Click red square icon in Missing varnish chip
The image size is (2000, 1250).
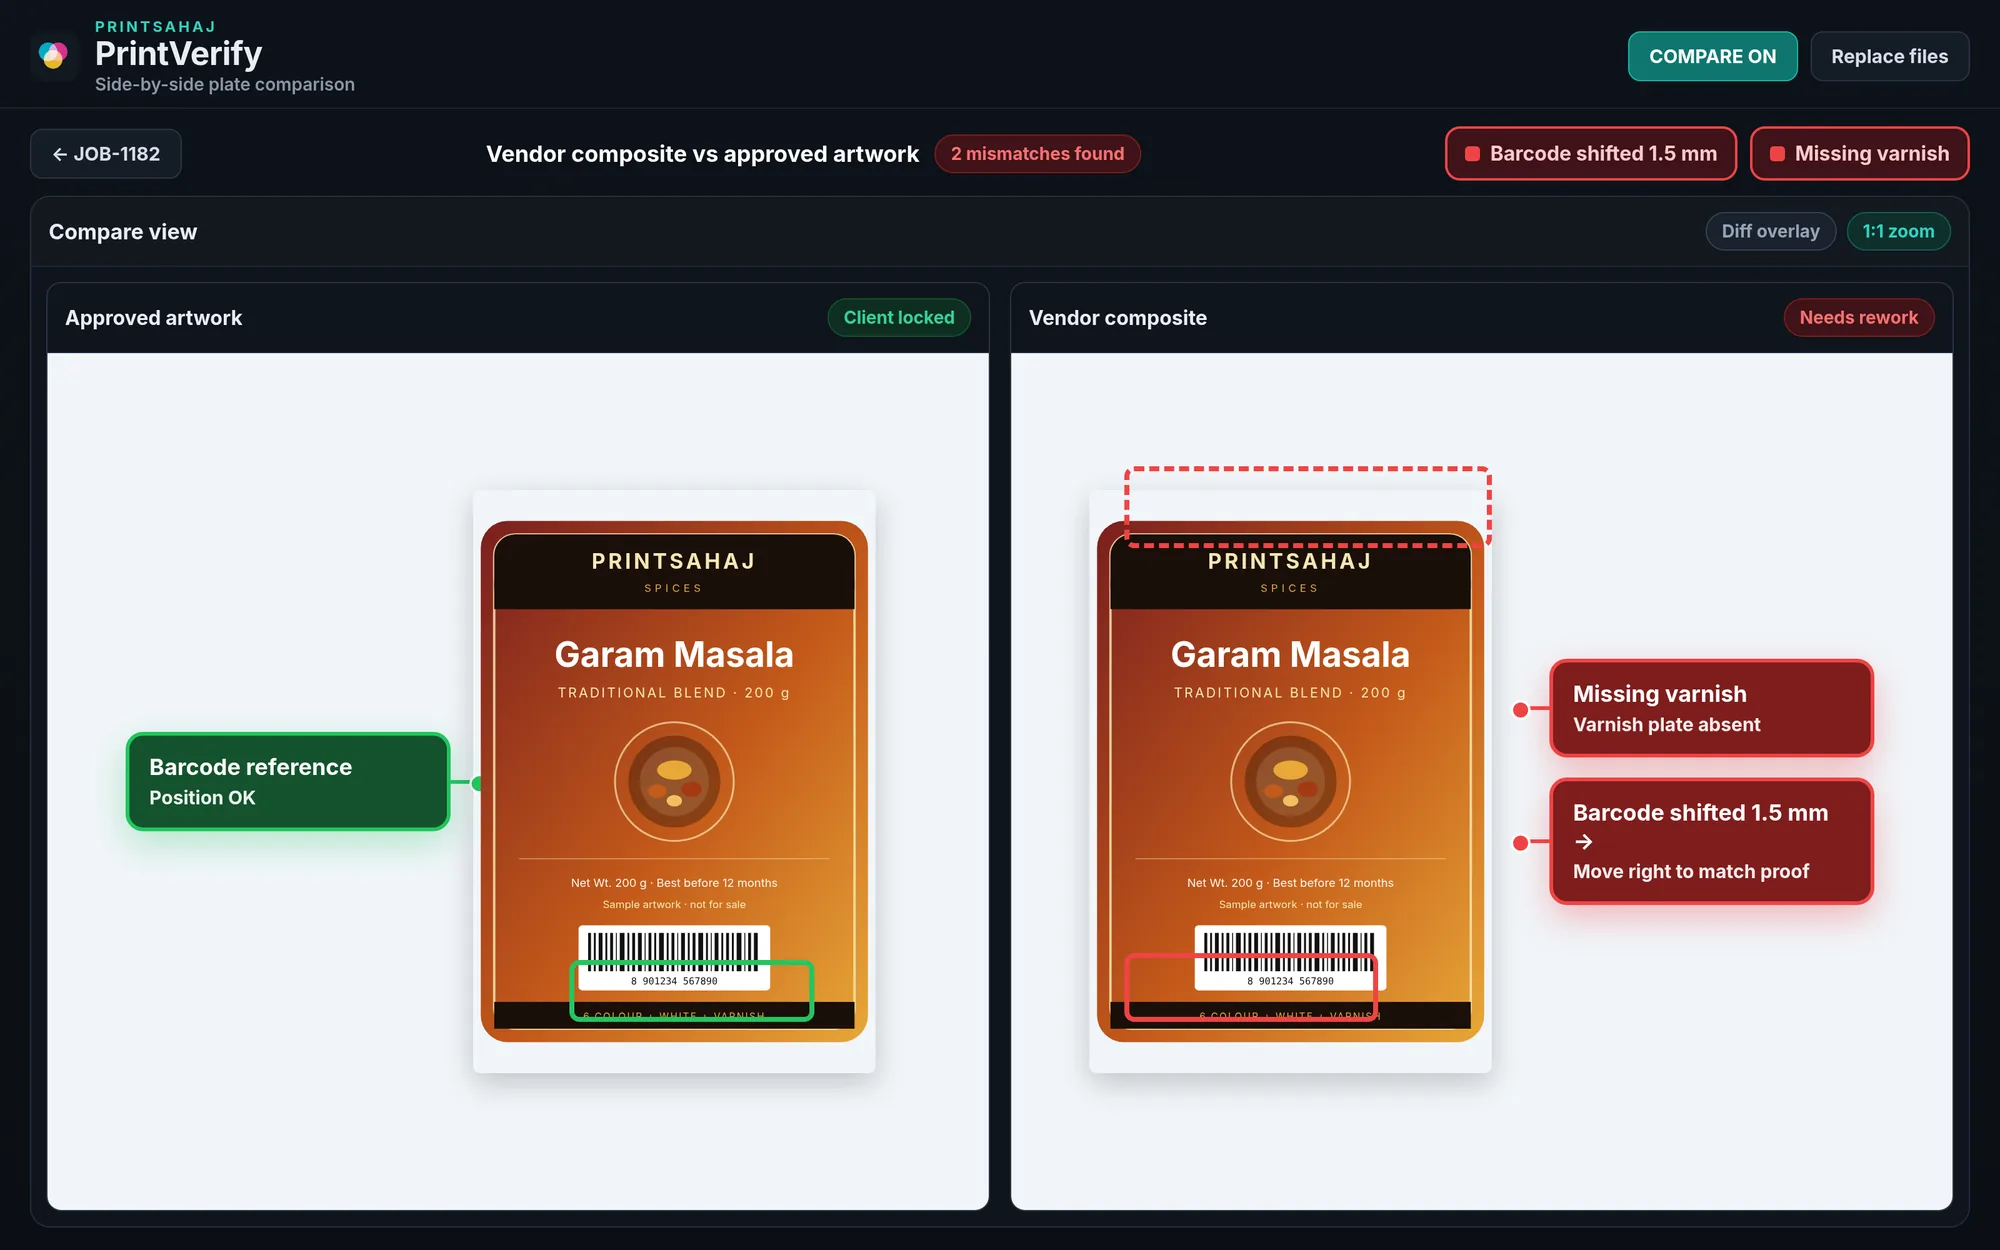pos(1777,154)
